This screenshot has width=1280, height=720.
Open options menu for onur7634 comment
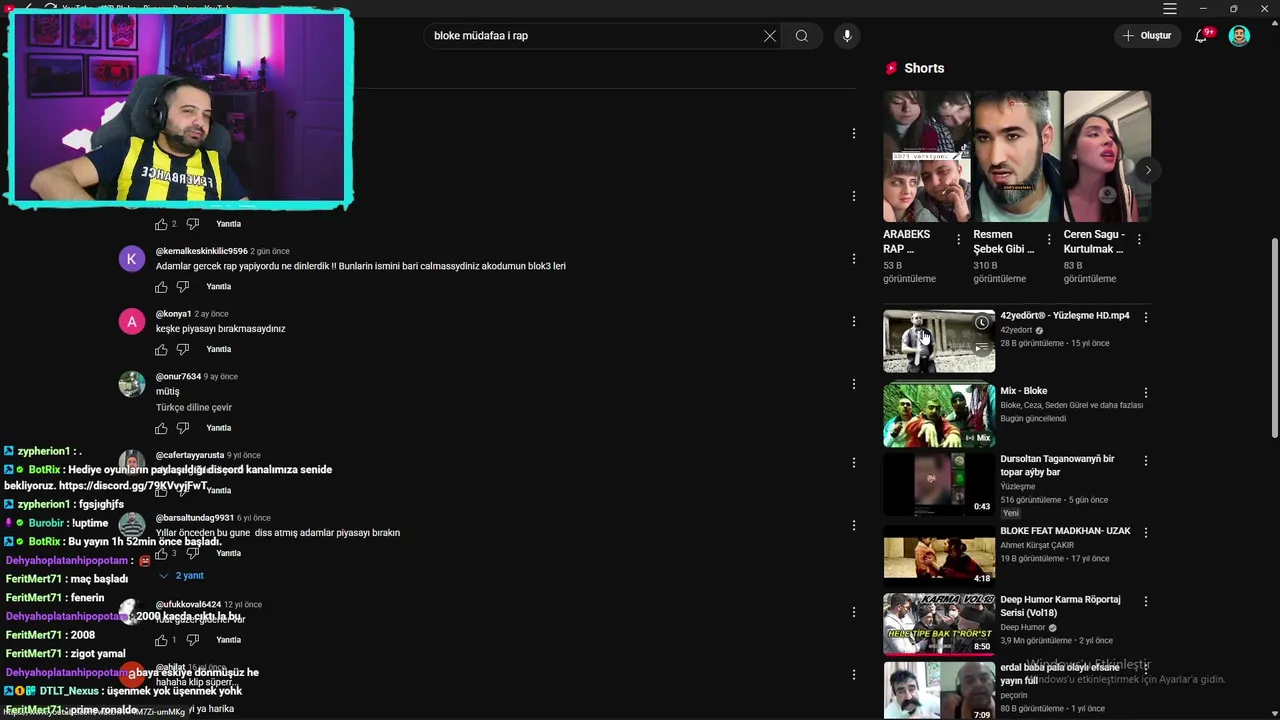[854, 384]
